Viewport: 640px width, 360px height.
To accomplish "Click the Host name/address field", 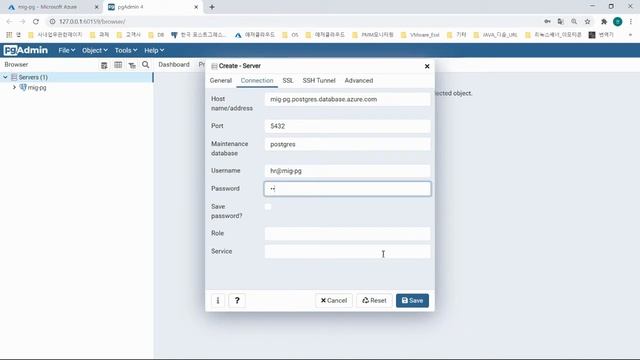I will click(x=347, y=99).
